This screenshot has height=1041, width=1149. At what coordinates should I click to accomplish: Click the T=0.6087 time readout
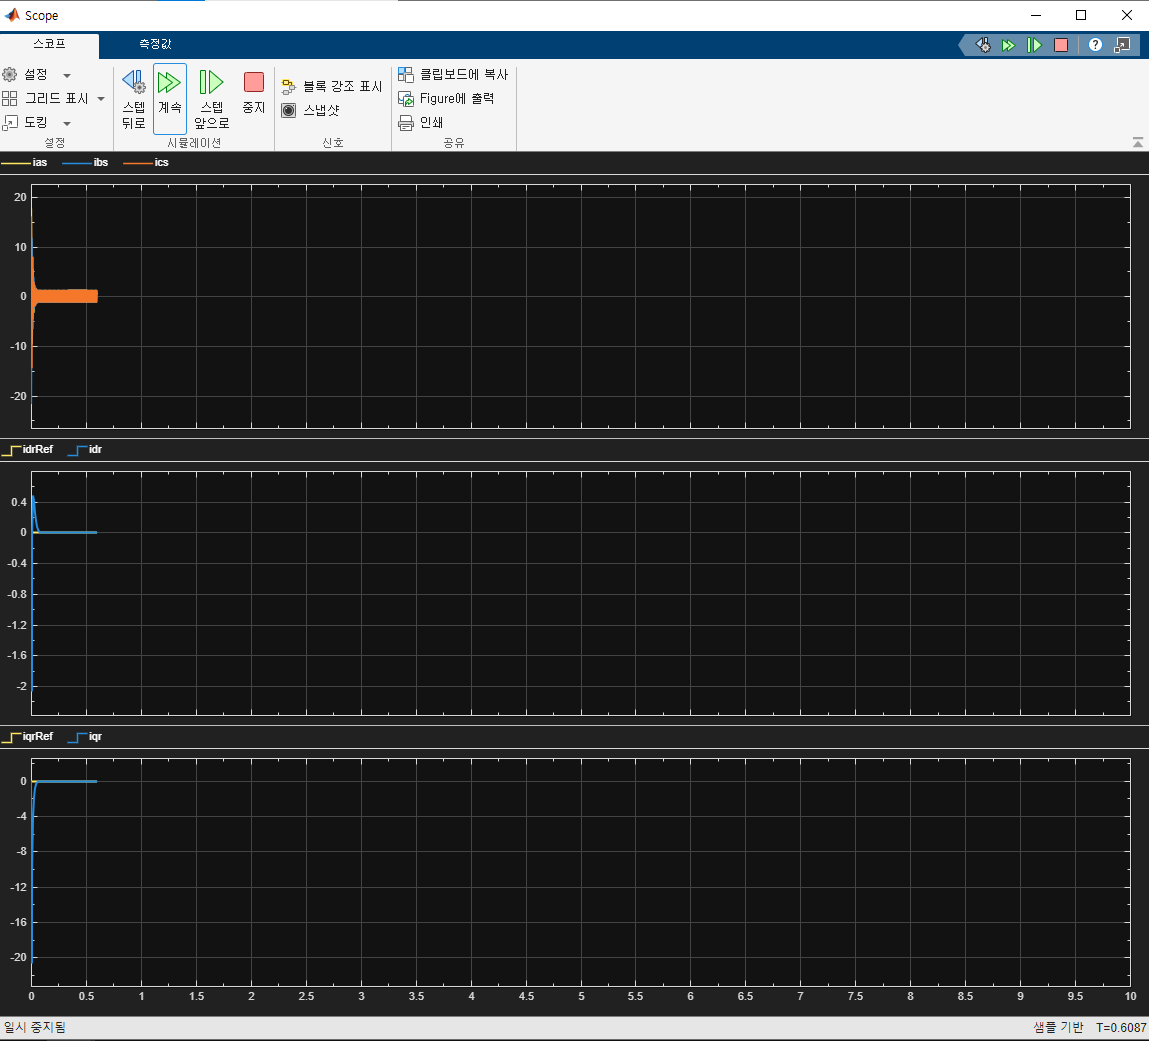coord(1121,1028)
